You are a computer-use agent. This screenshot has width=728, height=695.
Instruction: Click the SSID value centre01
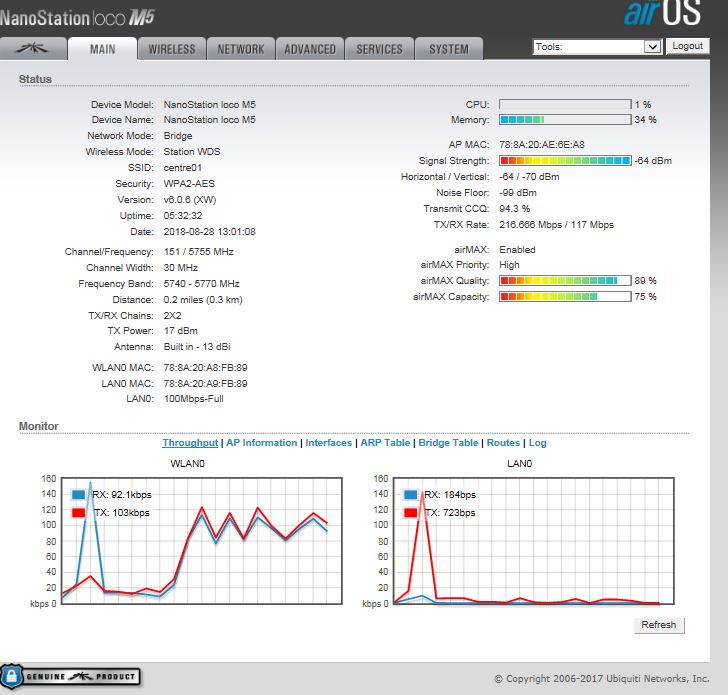[x=182, y=168]
